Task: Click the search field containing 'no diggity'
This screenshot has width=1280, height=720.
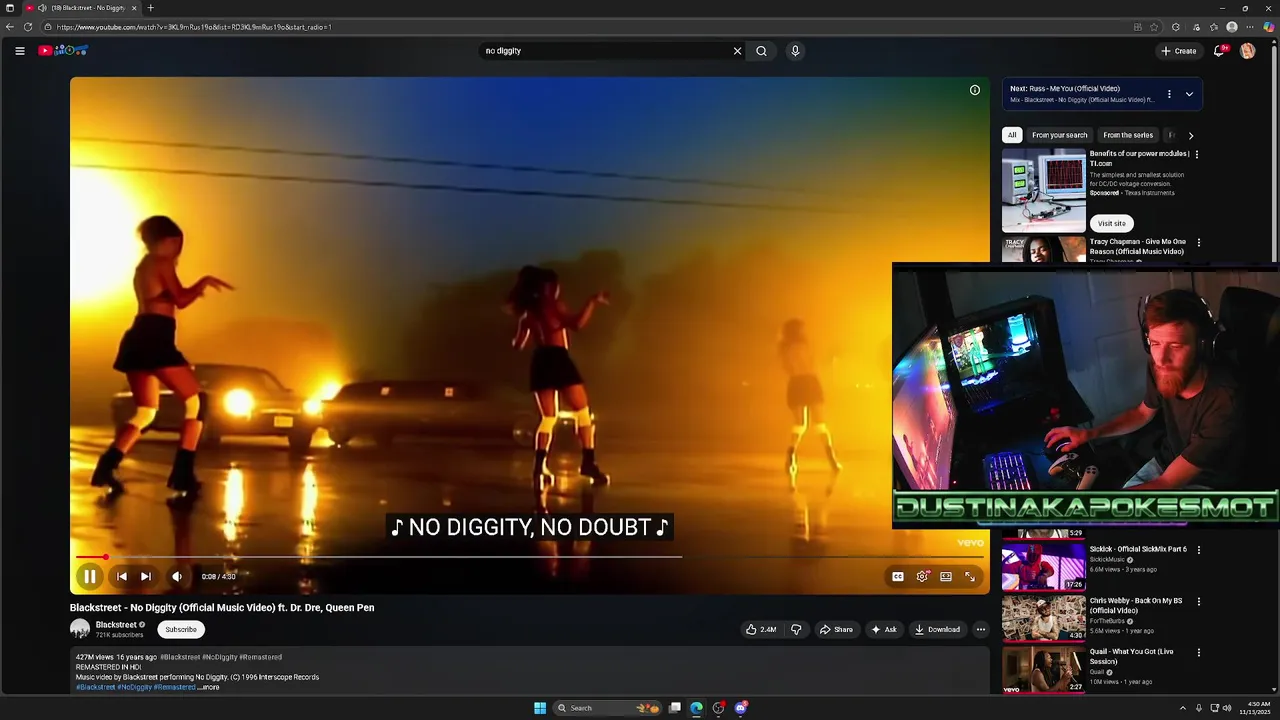Action: (x=605, y=51)
